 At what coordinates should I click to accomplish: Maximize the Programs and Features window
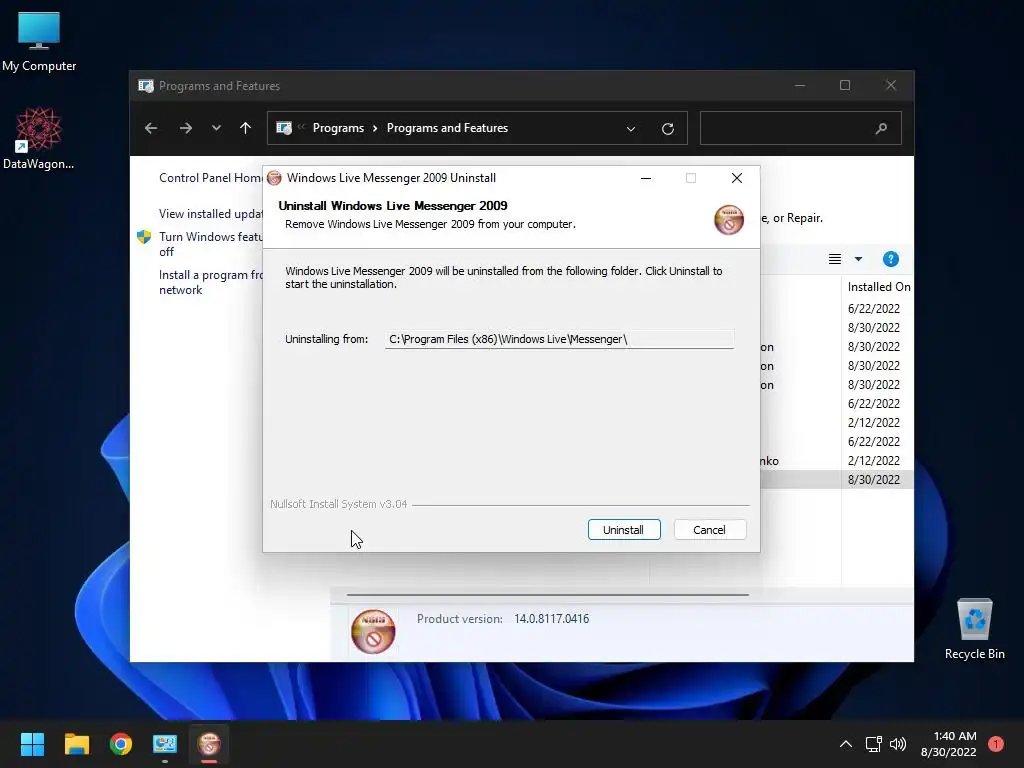pos(845,86)
